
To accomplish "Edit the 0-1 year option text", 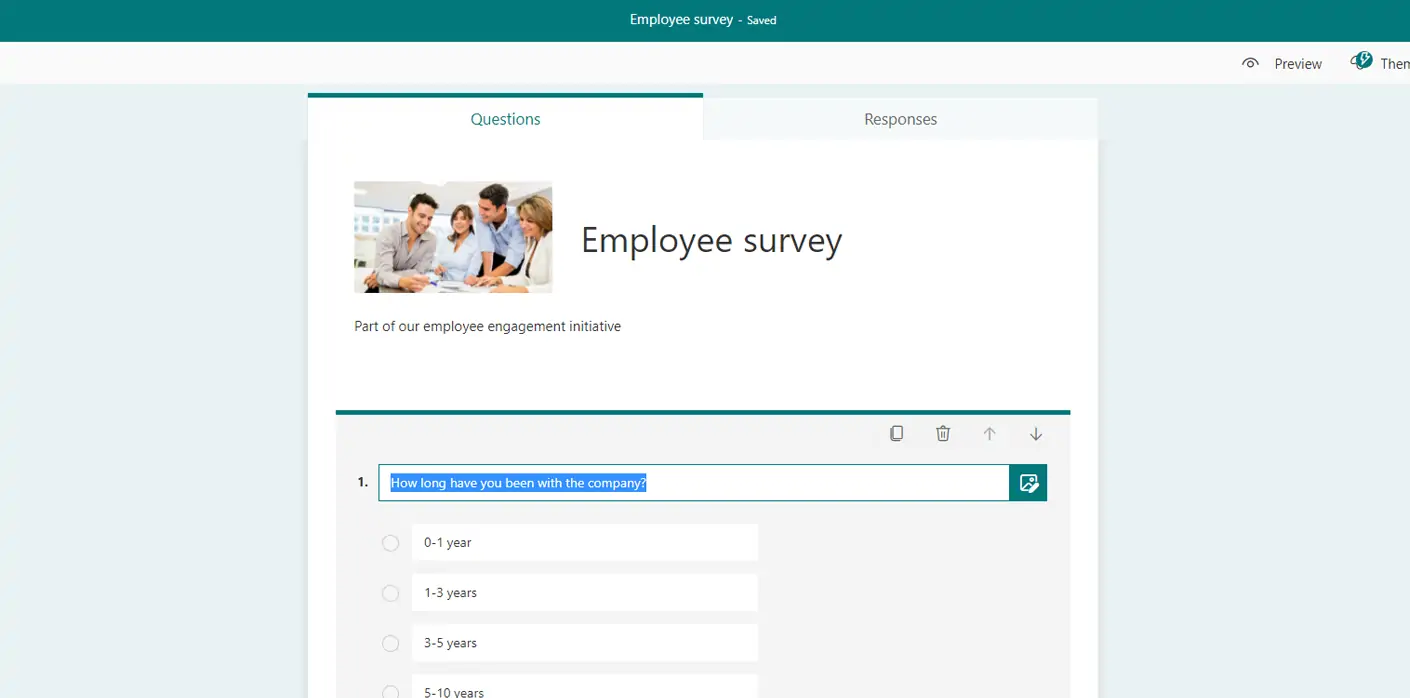I will click(x=585, y=542).
